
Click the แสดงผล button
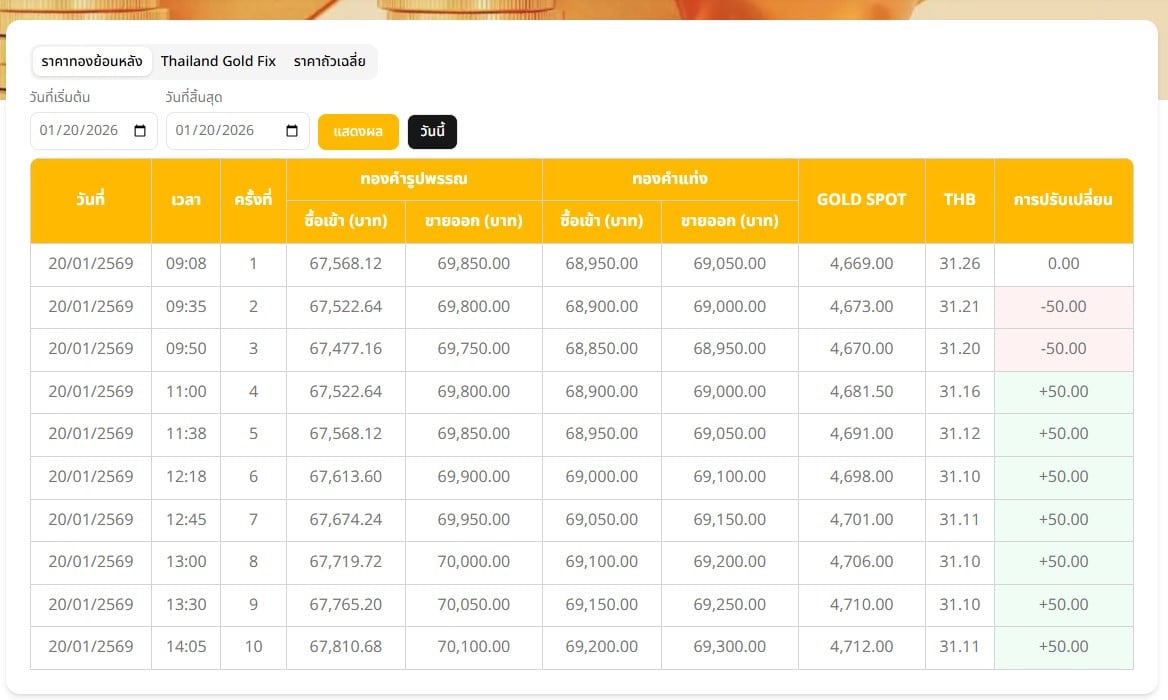(x=358, y=131)
